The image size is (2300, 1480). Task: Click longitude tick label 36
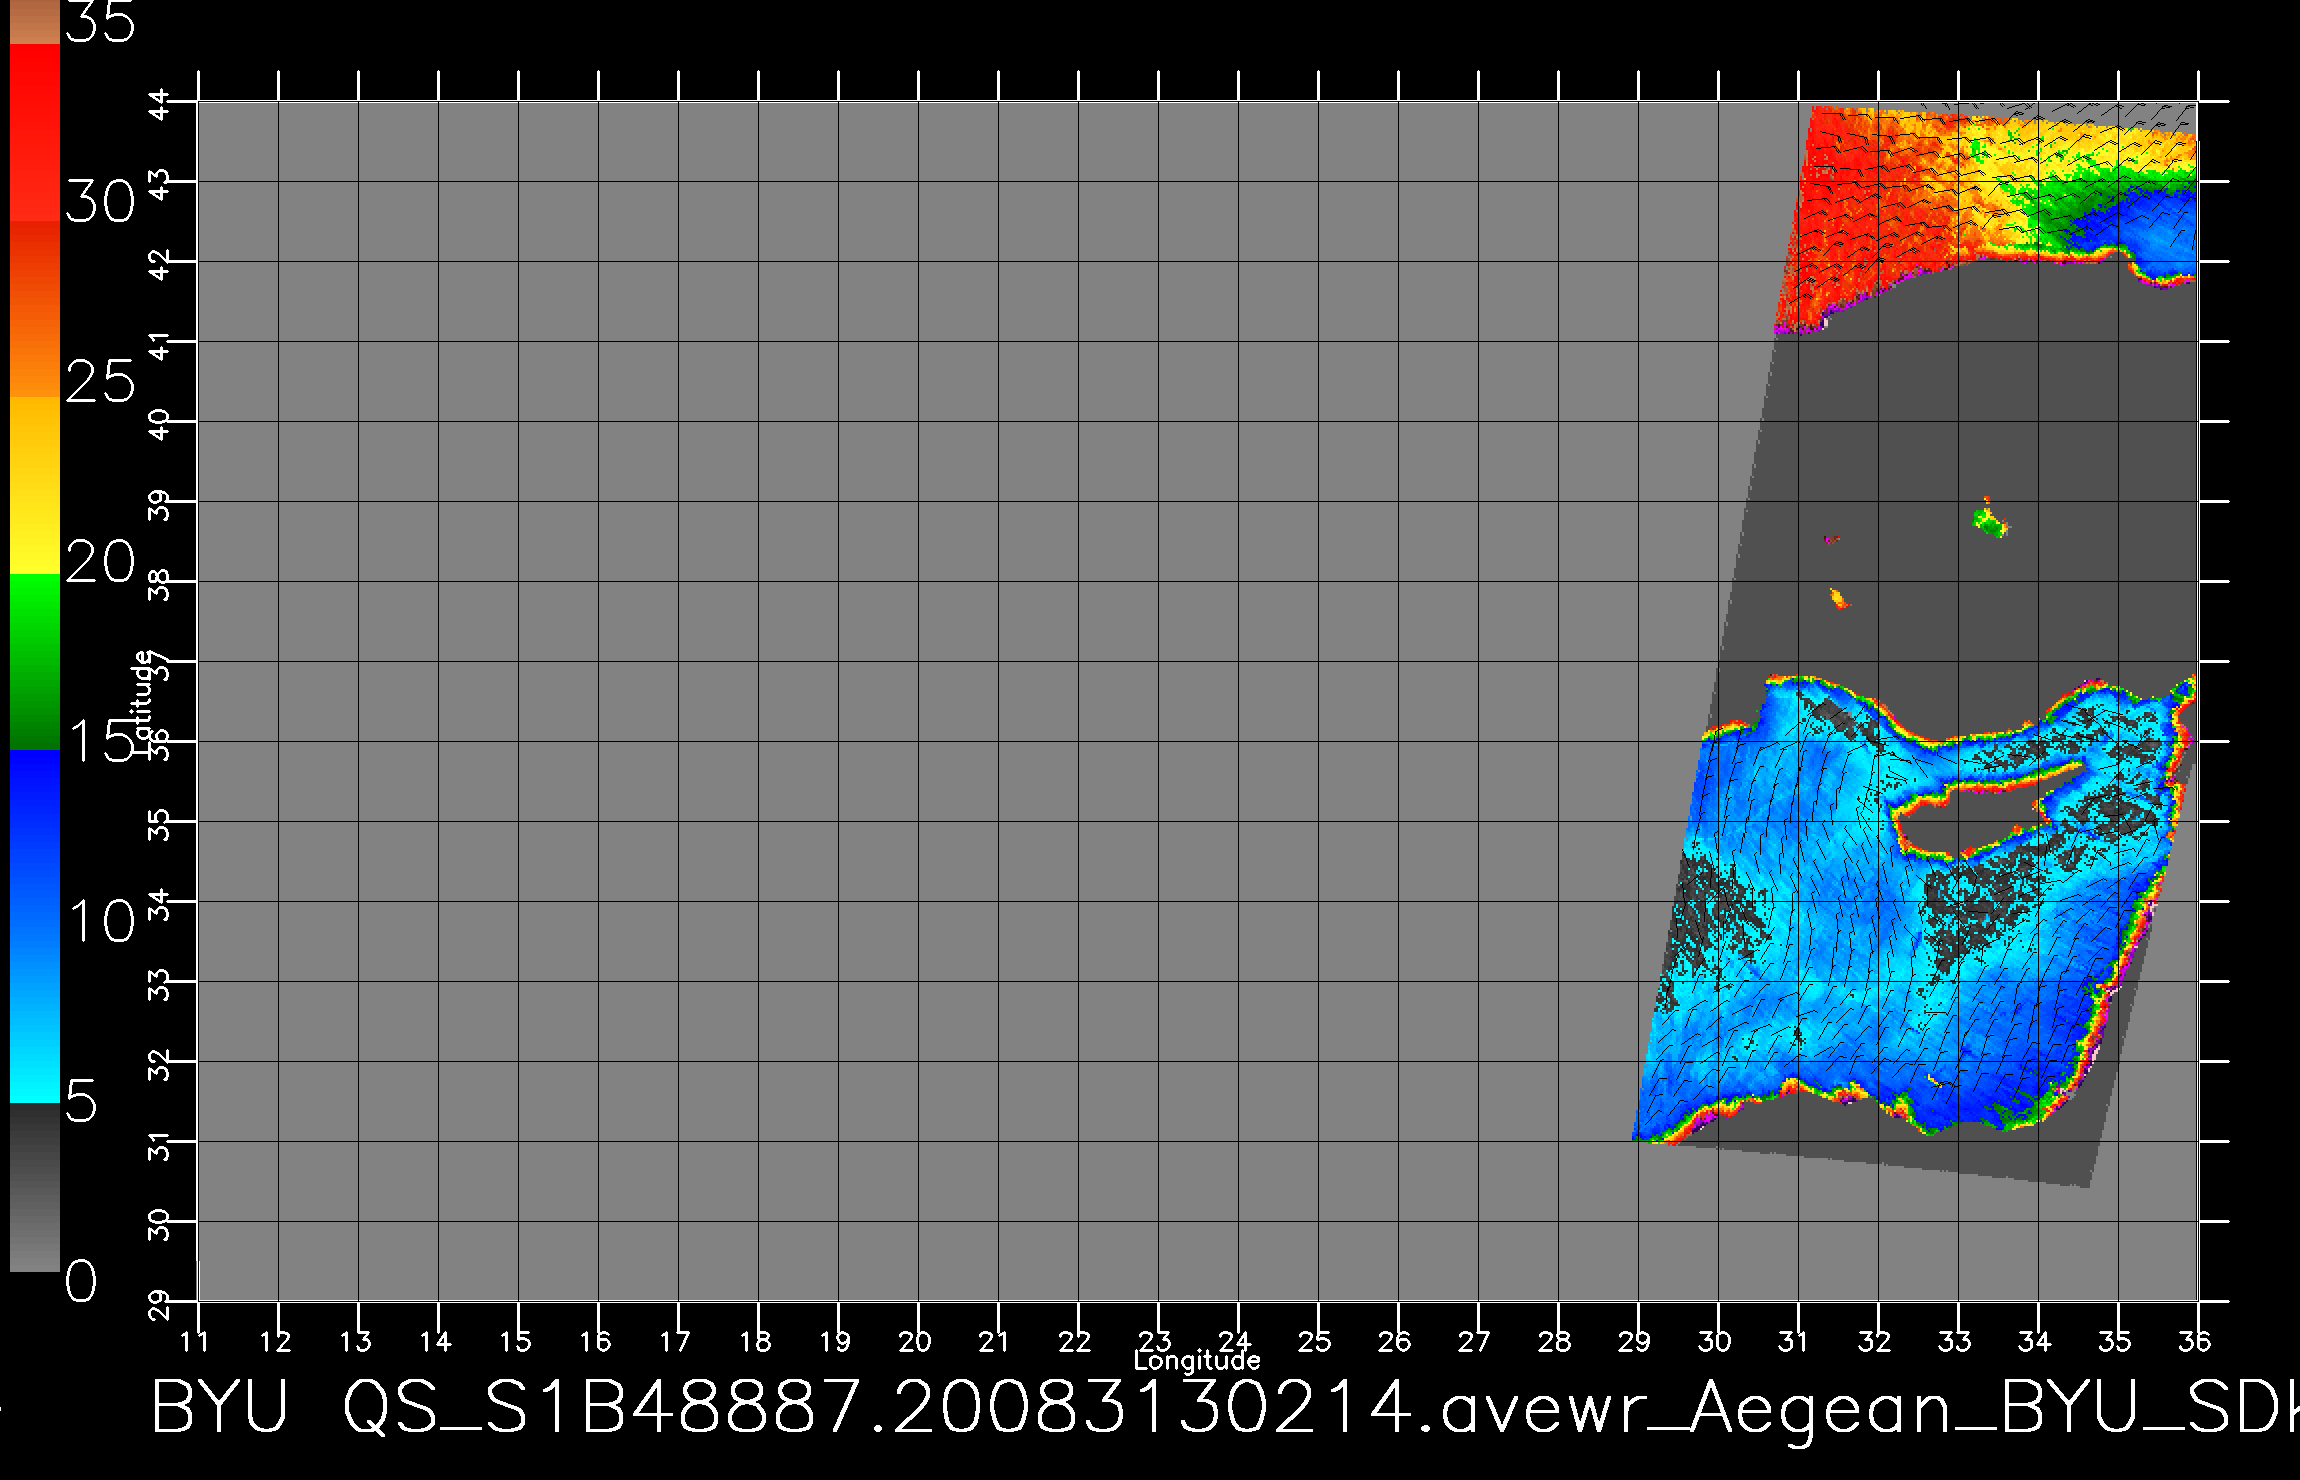tap(2195, 1341)
